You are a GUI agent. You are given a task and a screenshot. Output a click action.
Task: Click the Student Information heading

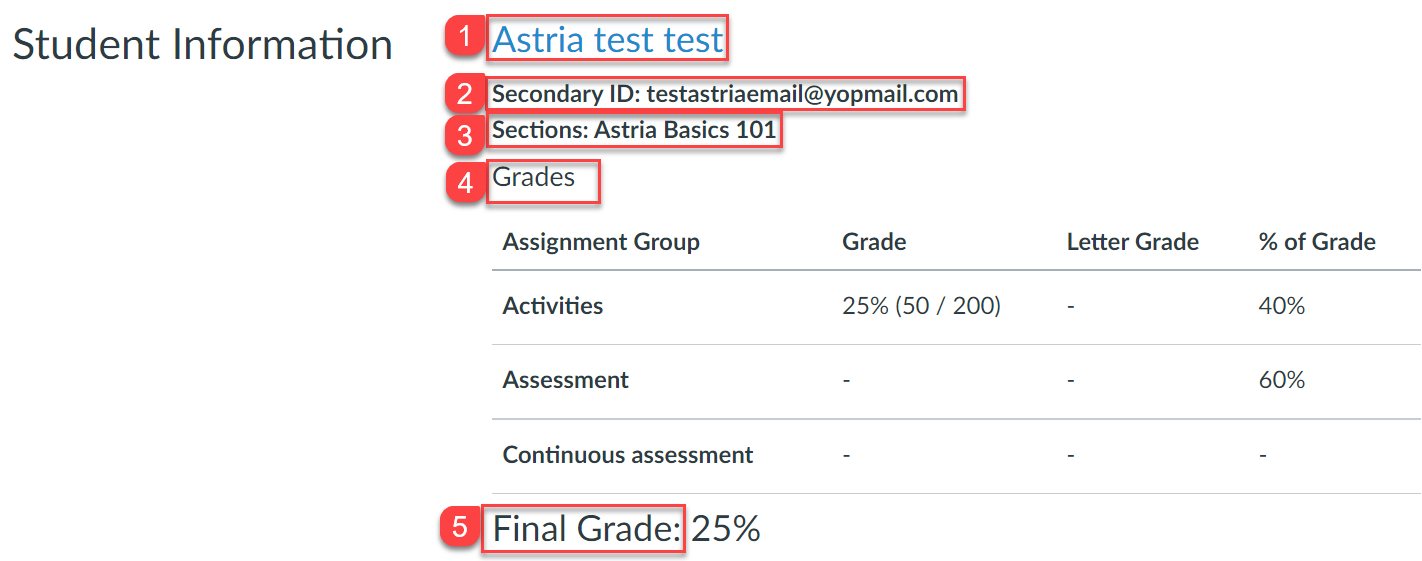(202, 45)
